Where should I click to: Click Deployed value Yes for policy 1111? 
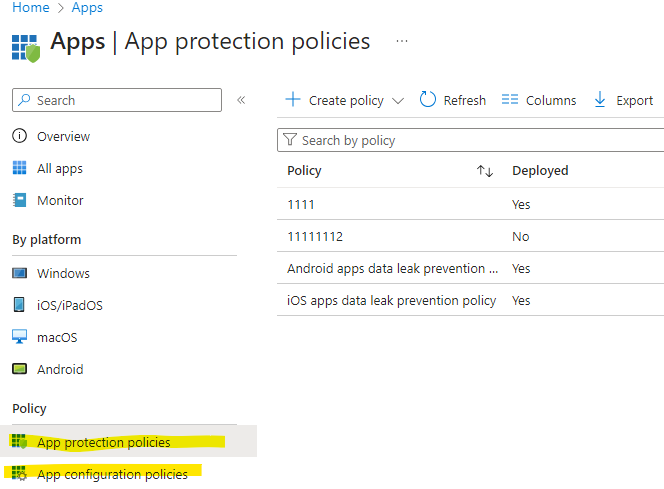tap(521, 204)
